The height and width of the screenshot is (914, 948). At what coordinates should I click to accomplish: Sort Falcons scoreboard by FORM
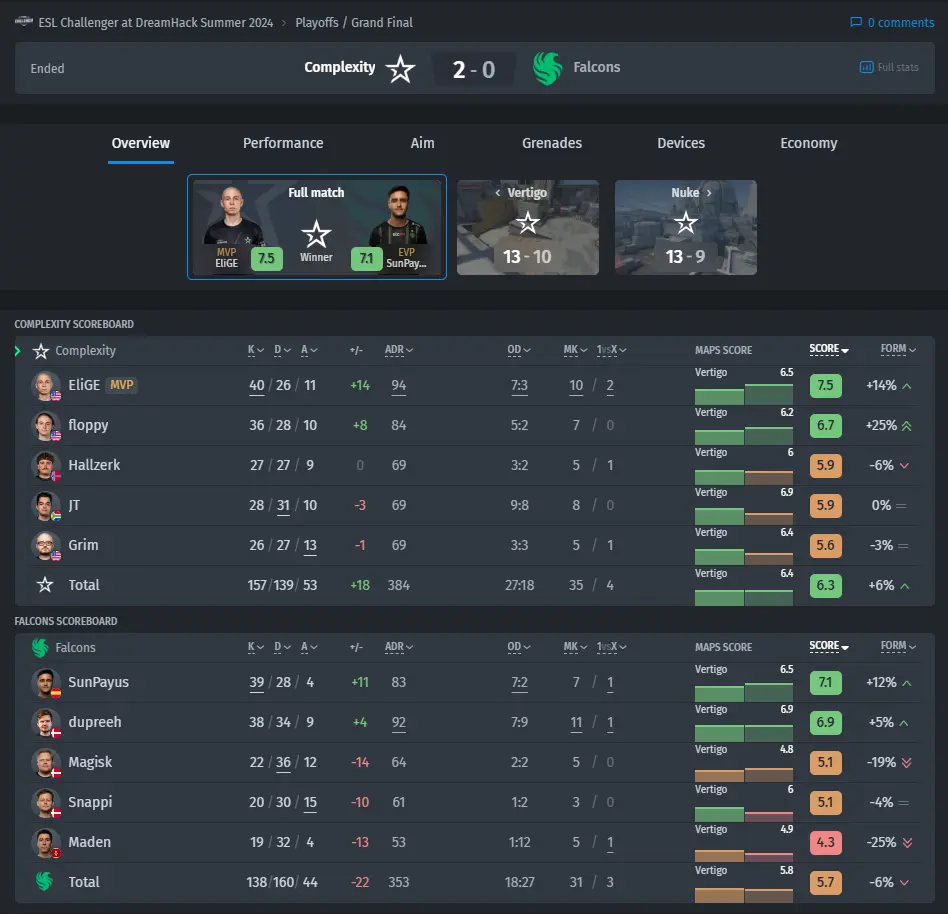pyautogui.click(x=898, y=646)
